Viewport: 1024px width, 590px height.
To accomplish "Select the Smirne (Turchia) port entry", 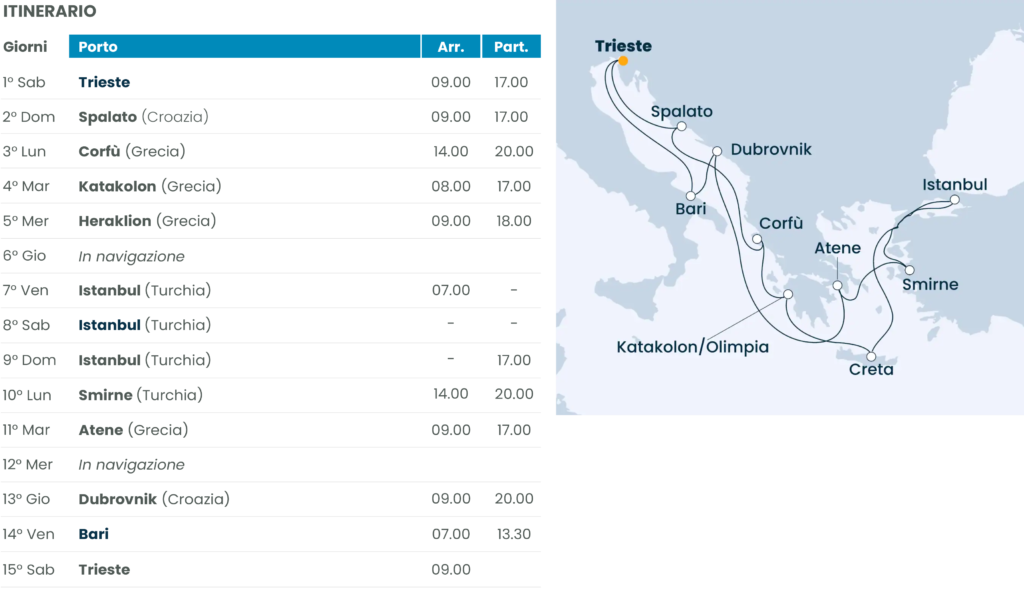I will point(140,395).
